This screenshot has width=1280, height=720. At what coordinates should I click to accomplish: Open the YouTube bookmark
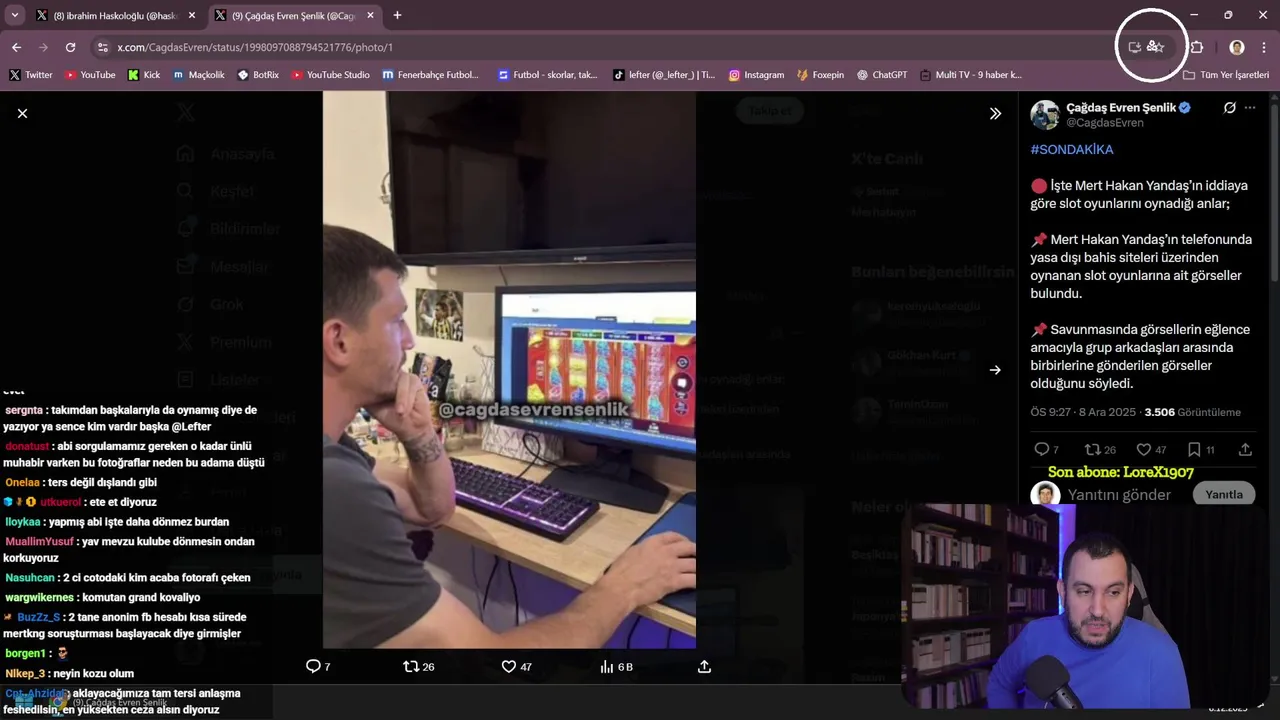tap(89, 75)
